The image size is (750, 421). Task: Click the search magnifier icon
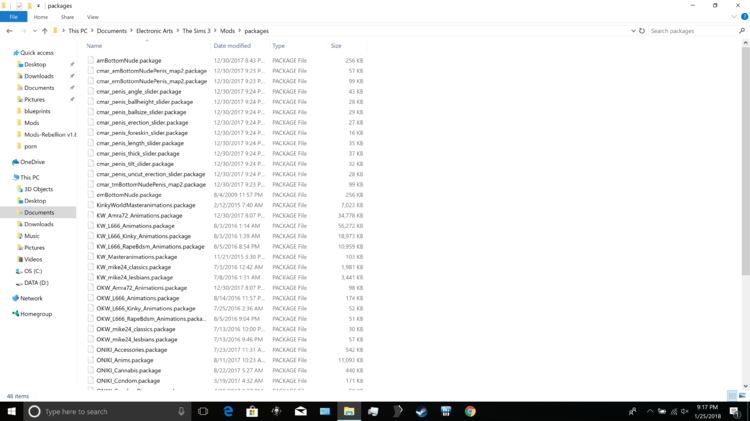click(742, 31)
